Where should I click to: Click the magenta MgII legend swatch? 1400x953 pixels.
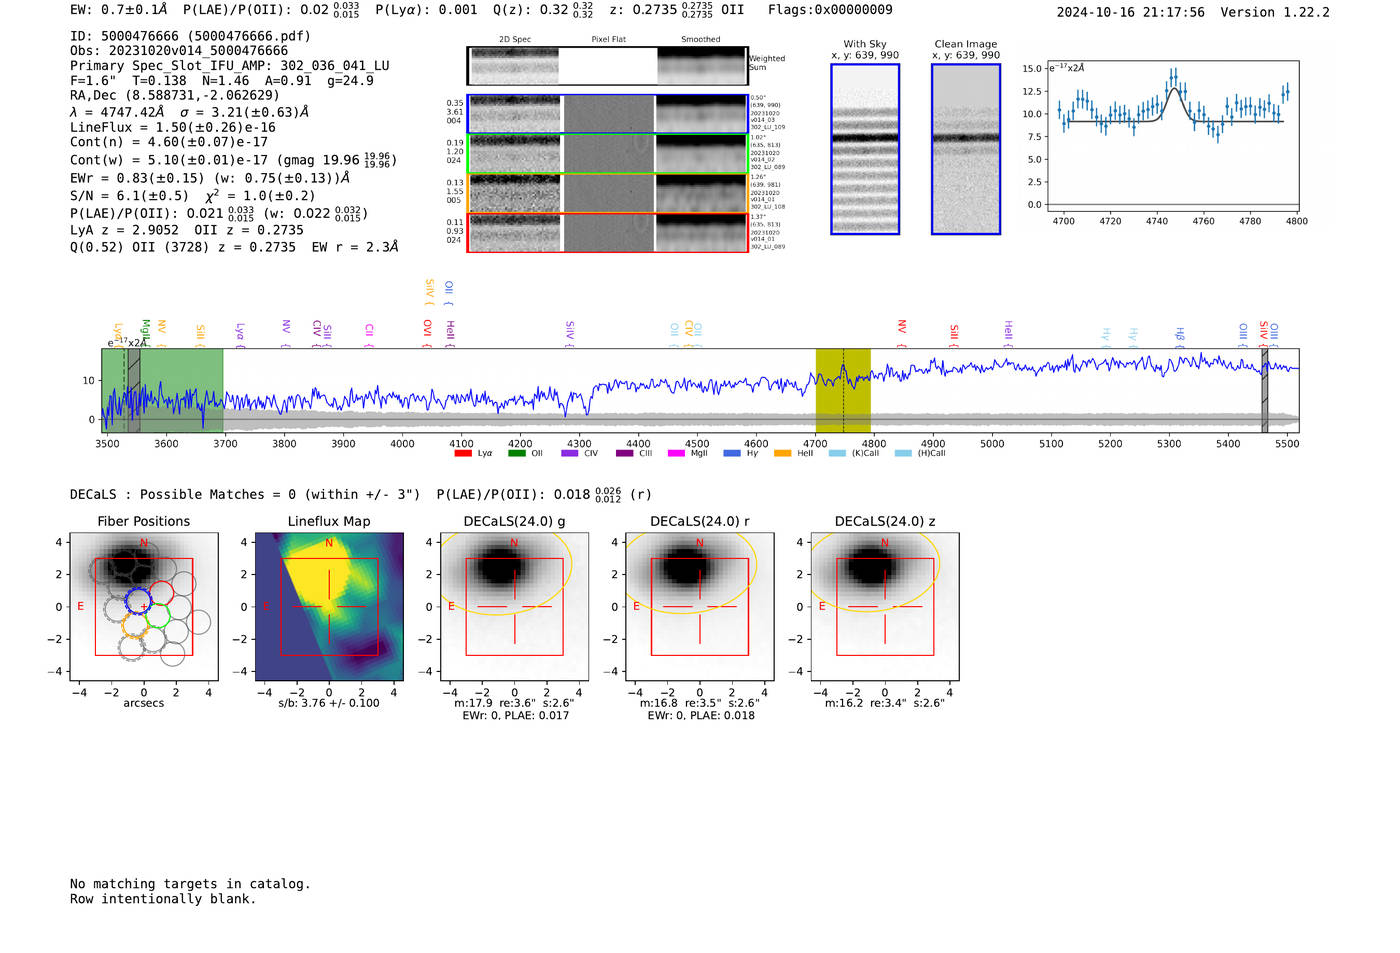click(677, 454)
